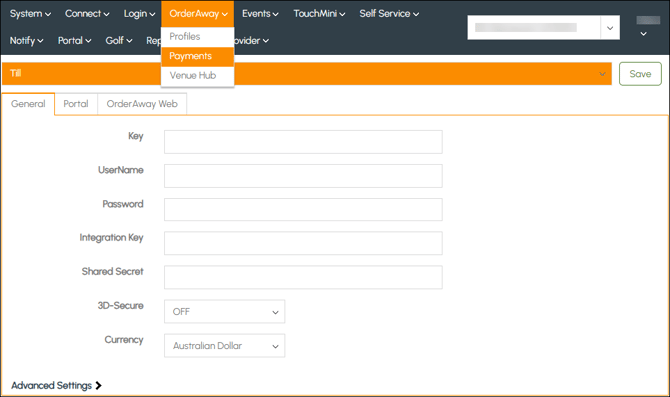Select Payments in OrderAway dropdown

pos(197,56)
